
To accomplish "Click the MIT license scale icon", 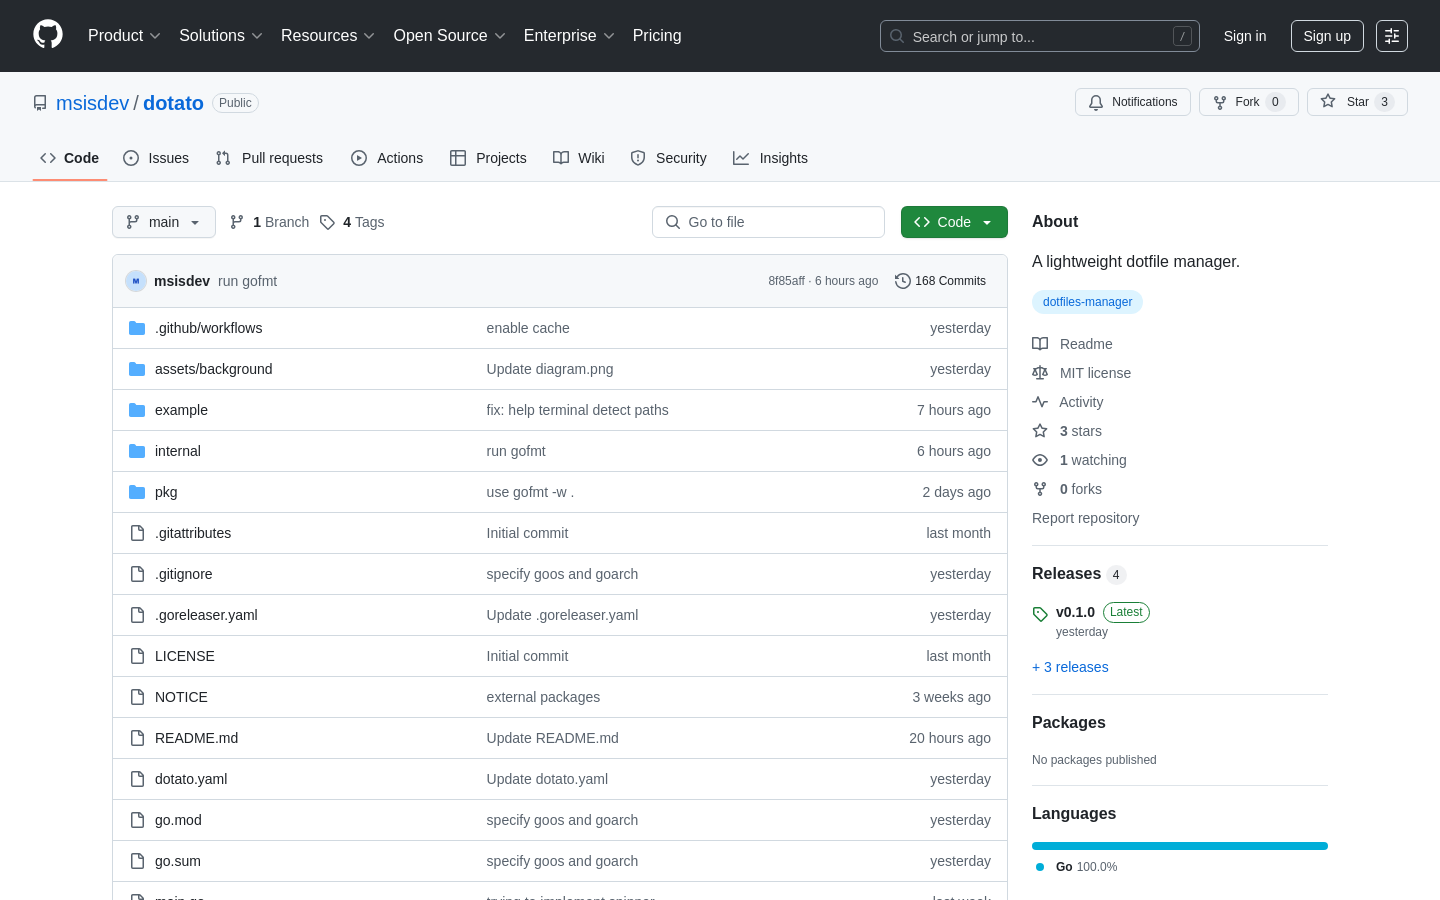I will (x=1040, y=373).
